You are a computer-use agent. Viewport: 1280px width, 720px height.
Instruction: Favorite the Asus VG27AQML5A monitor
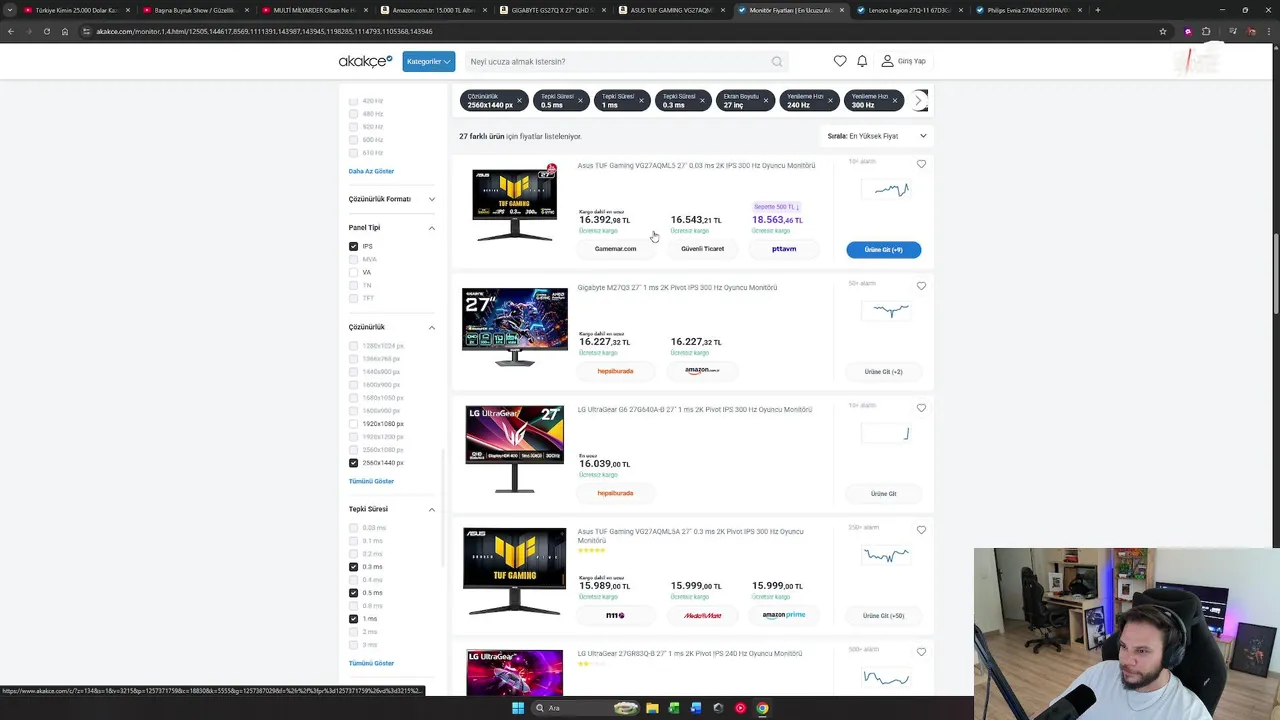(x=921, y=530)
